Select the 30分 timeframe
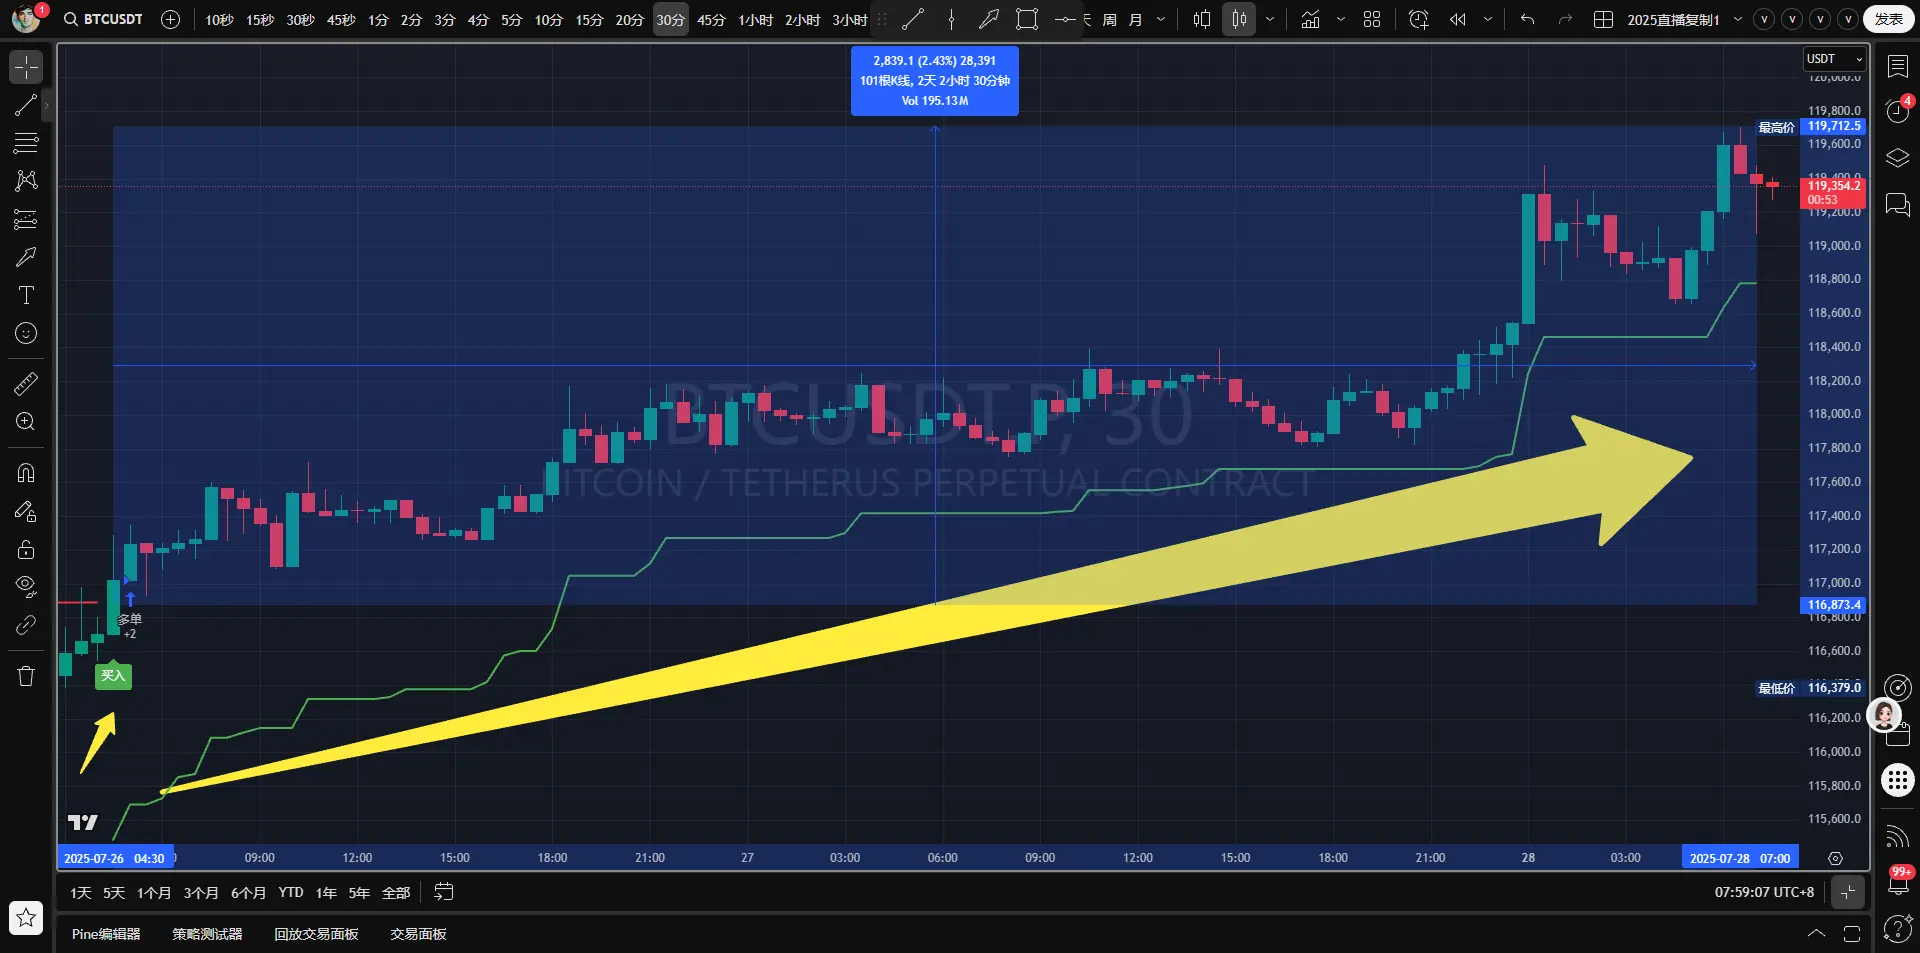 [670, 20]
